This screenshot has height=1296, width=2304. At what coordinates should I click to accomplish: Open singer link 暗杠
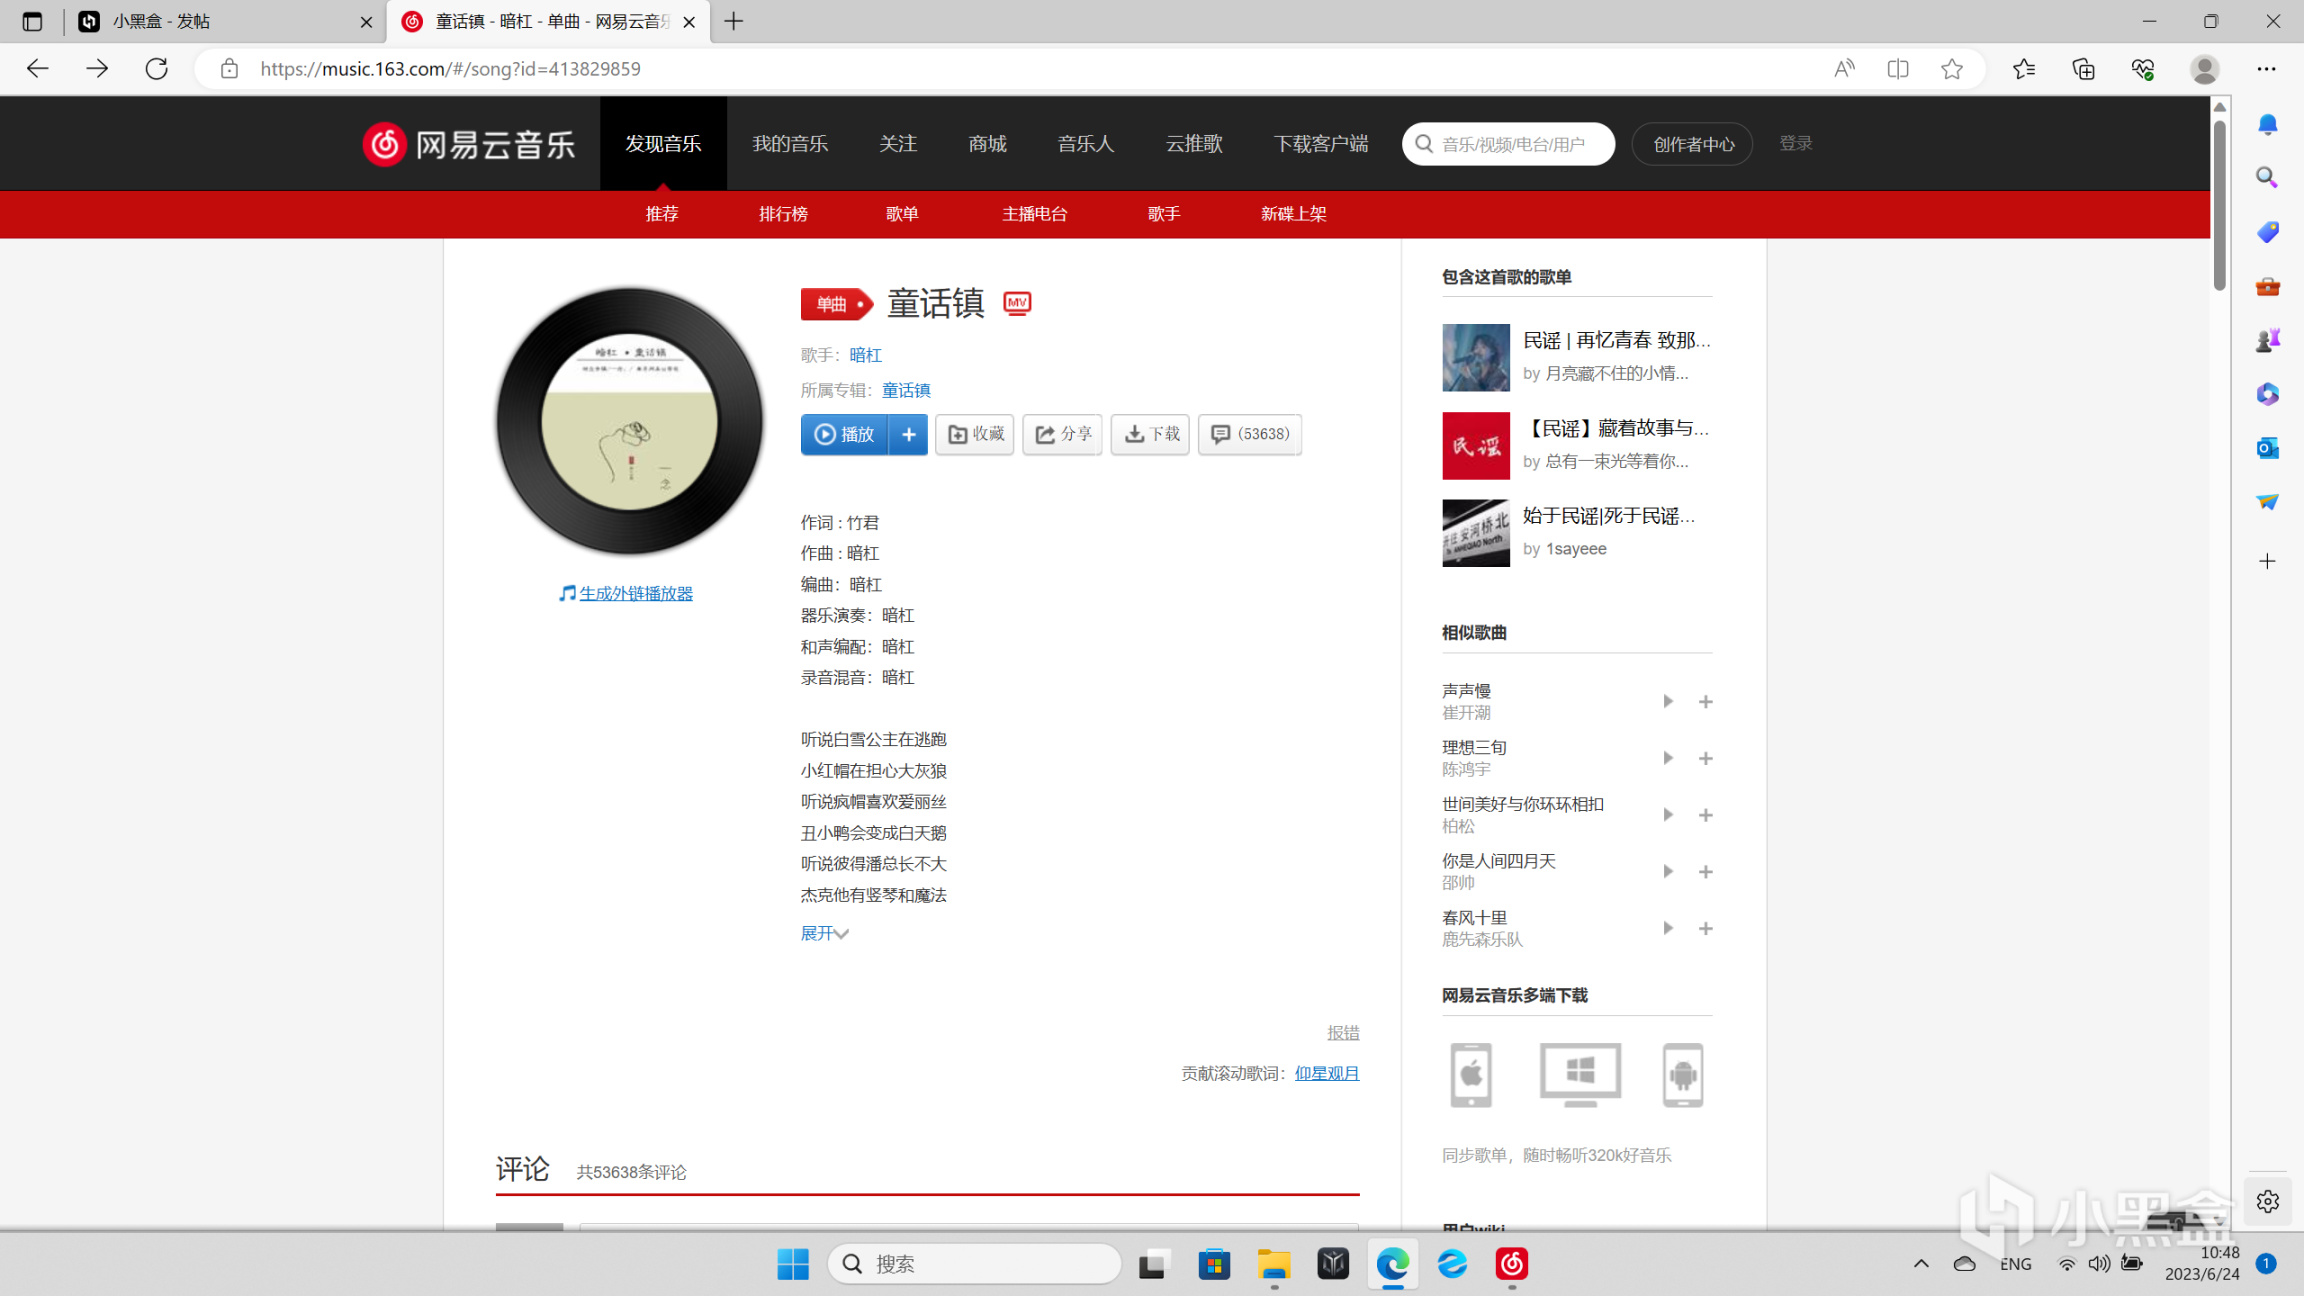point(865,355)
